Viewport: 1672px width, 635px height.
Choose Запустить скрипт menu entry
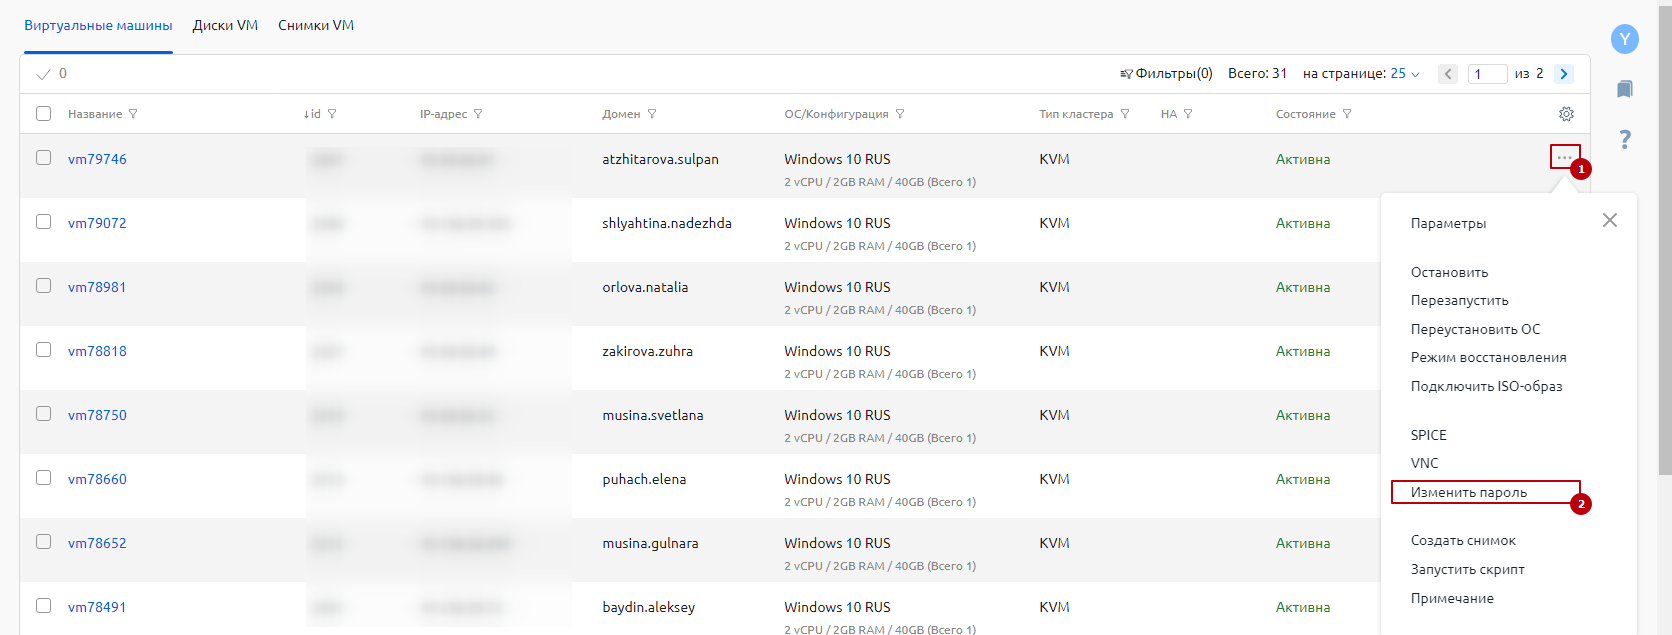click(x=1467, y=569)
